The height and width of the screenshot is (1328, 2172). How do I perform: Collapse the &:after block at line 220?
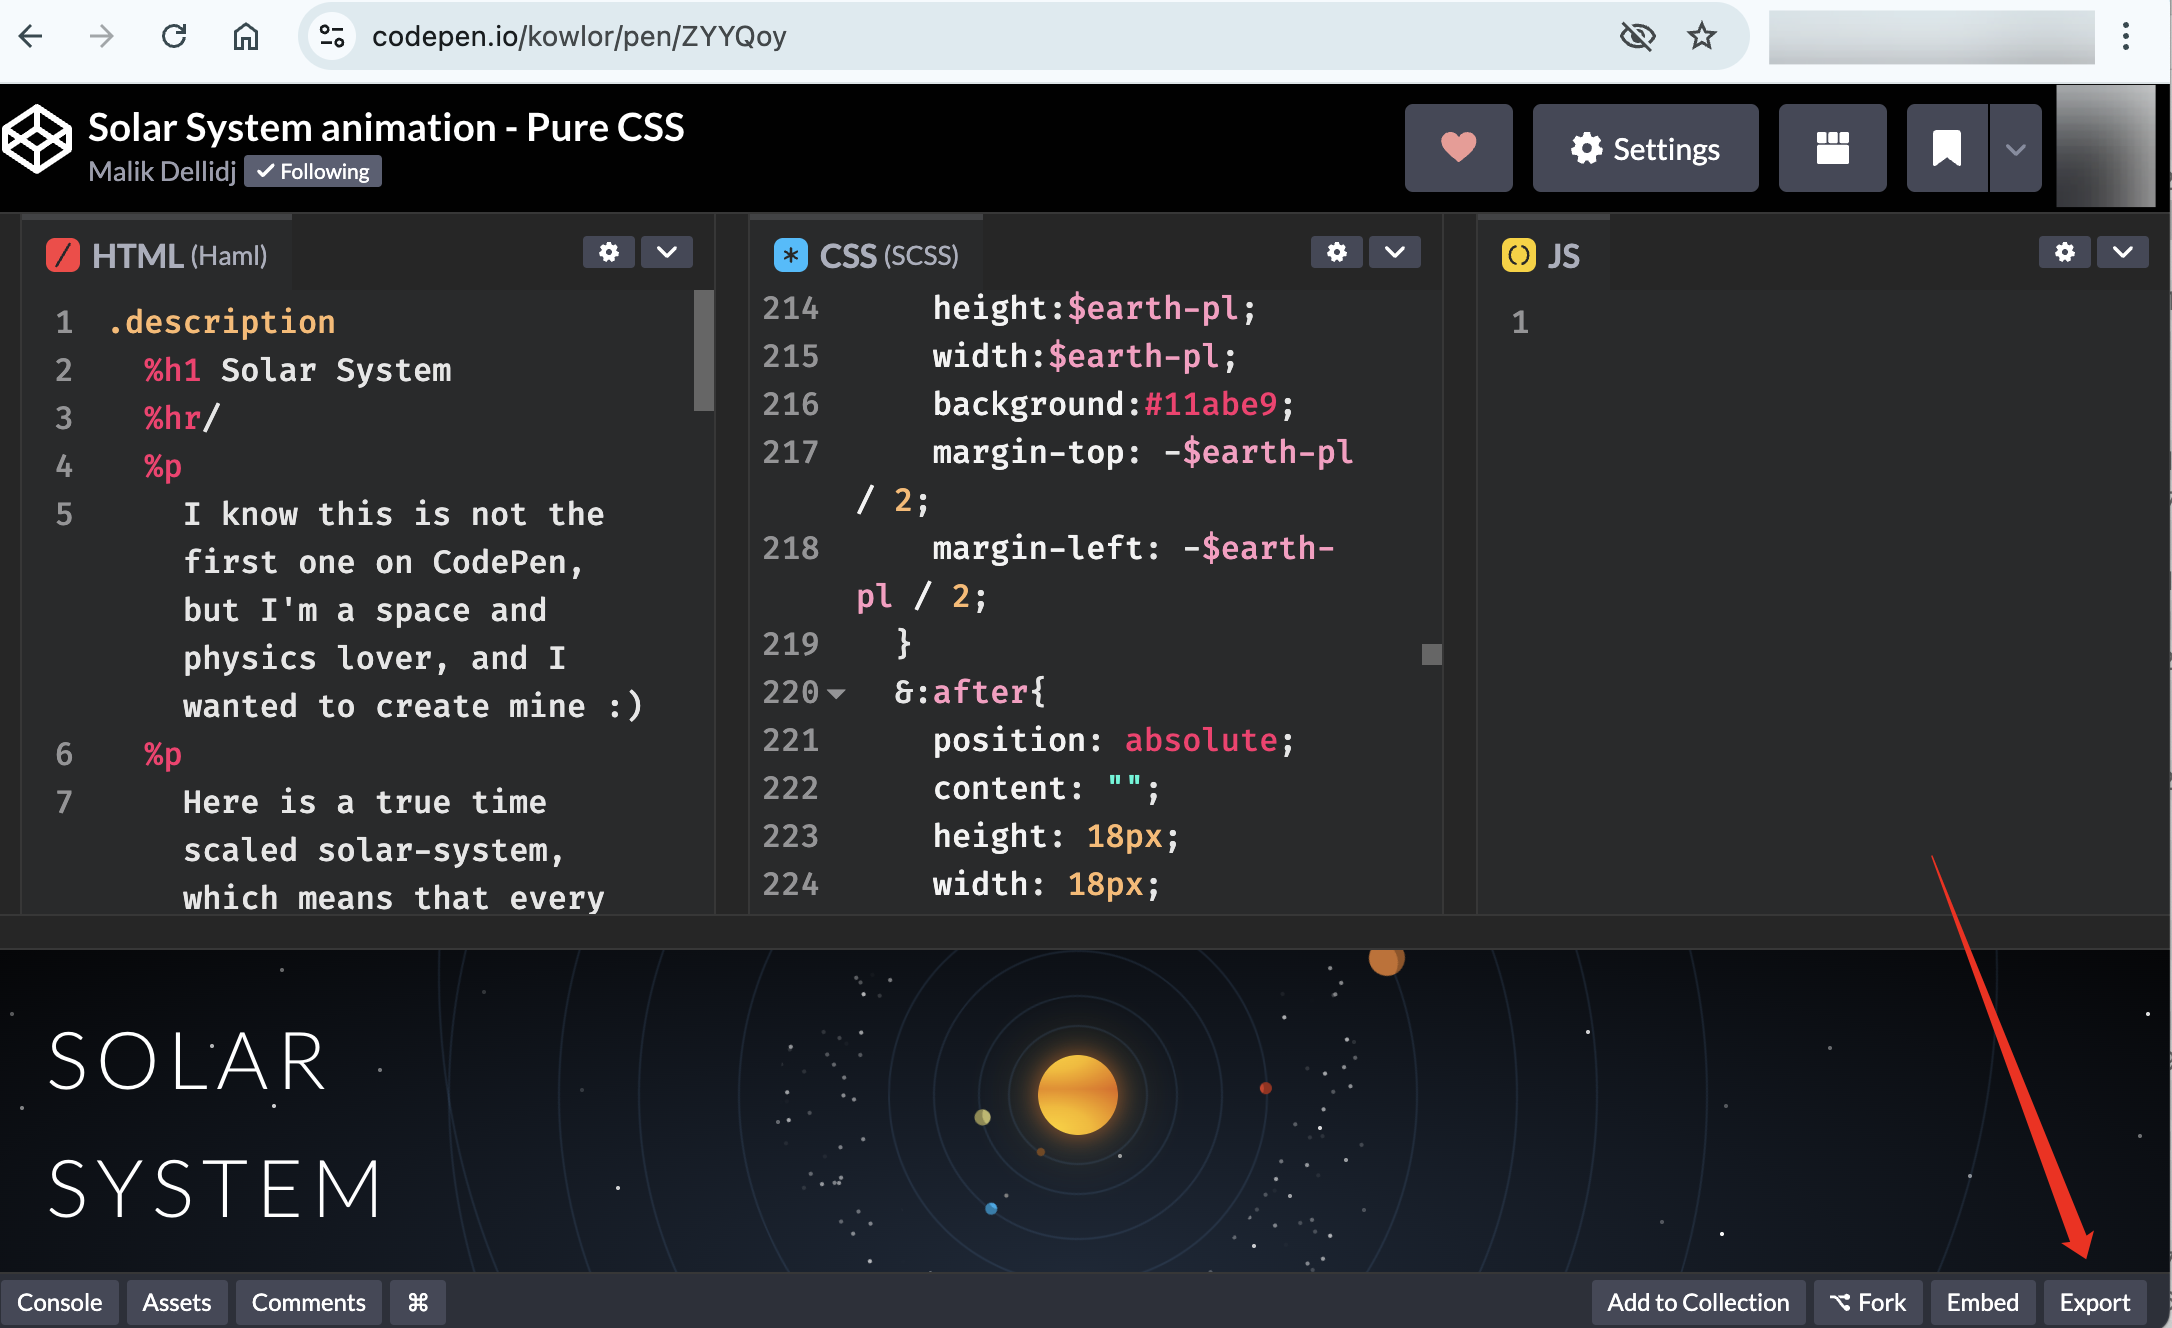tap(836, 692)
